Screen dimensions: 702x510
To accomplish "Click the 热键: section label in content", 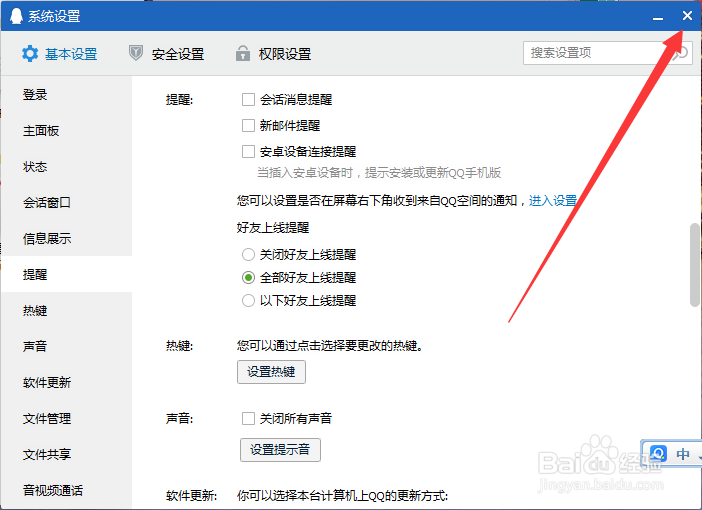I will (x=180, y=346).
